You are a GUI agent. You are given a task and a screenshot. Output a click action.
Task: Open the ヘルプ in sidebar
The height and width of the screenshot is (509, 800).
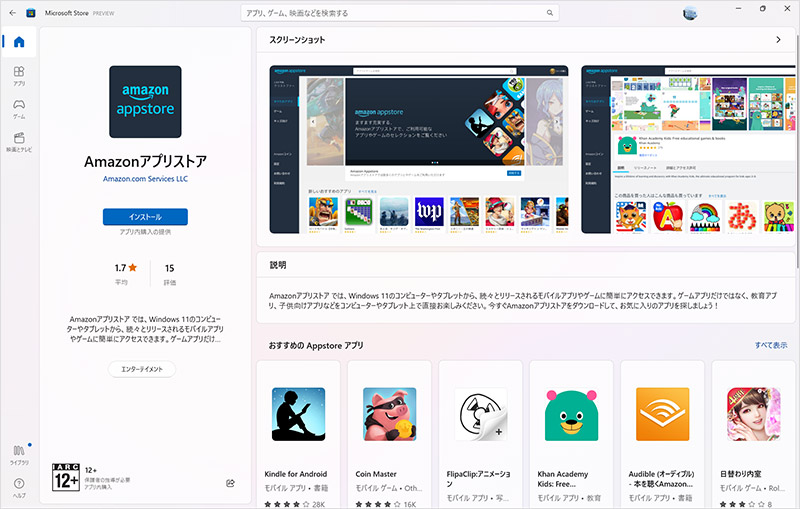click(19, 487)
